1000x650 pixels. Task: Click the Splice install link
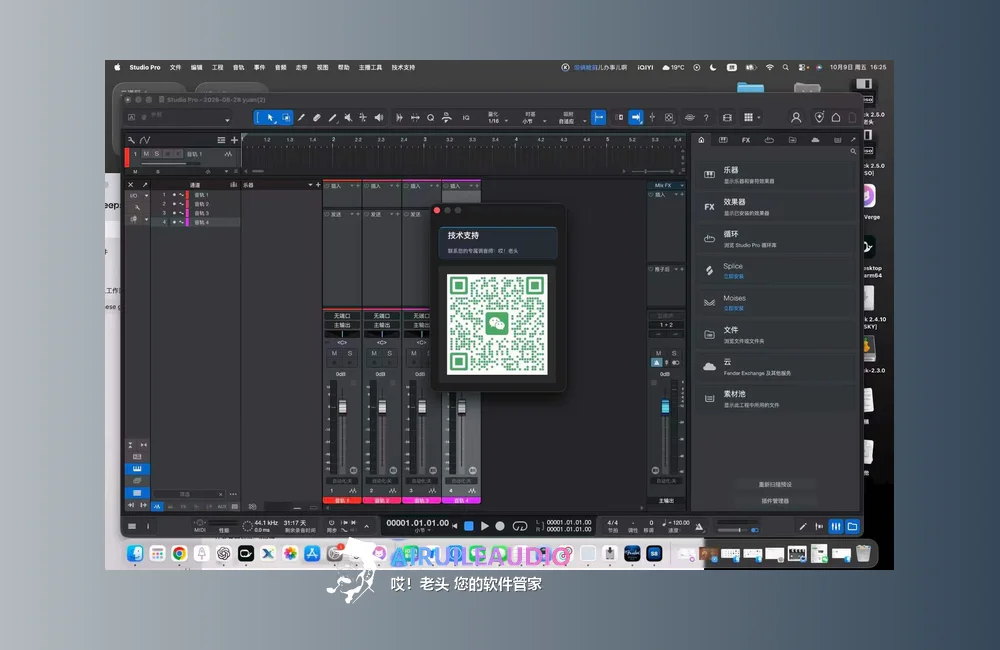click(733, 276)
